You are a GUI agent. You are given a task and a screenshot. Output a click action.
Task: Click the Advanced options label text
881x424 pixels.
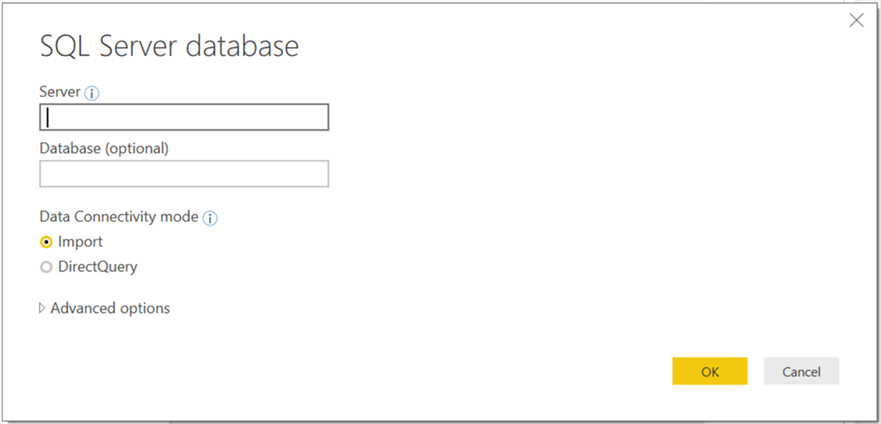coord(110,308)
